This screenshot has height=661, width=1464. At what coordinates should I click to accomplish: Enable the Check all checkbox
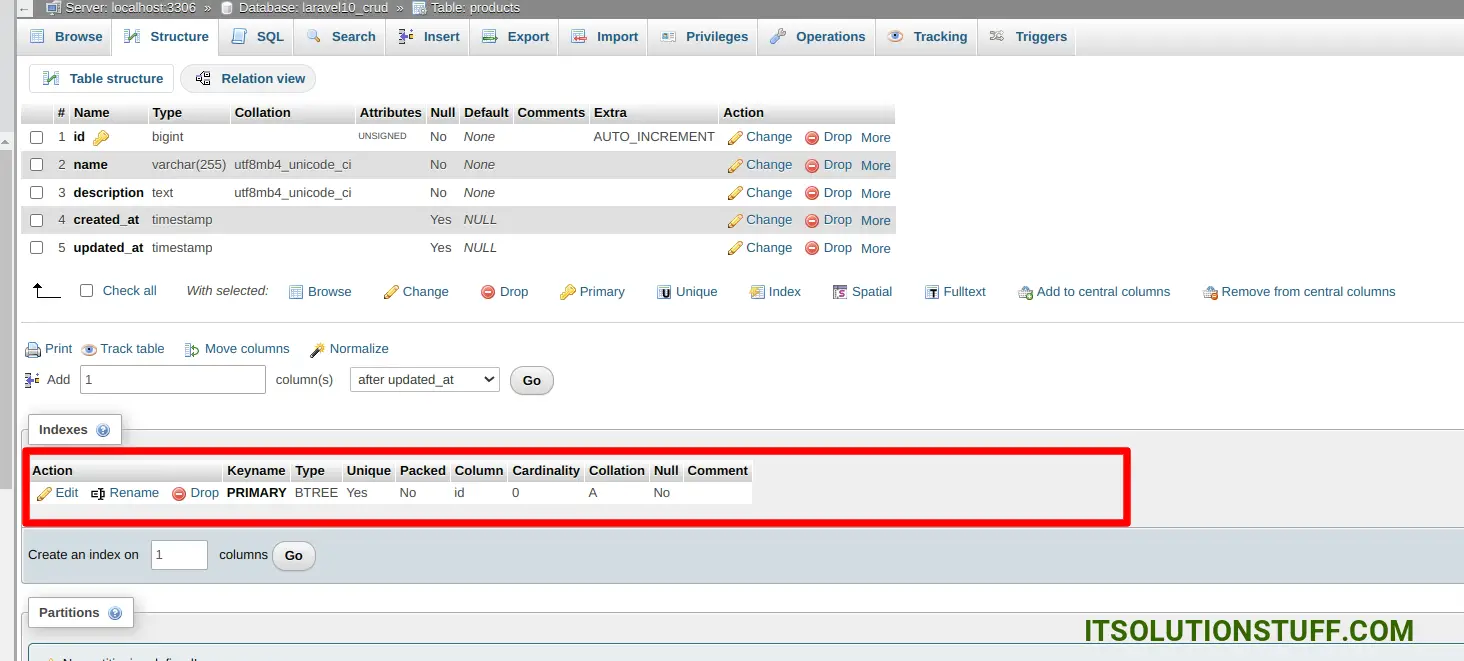click(x=86, y=291)
